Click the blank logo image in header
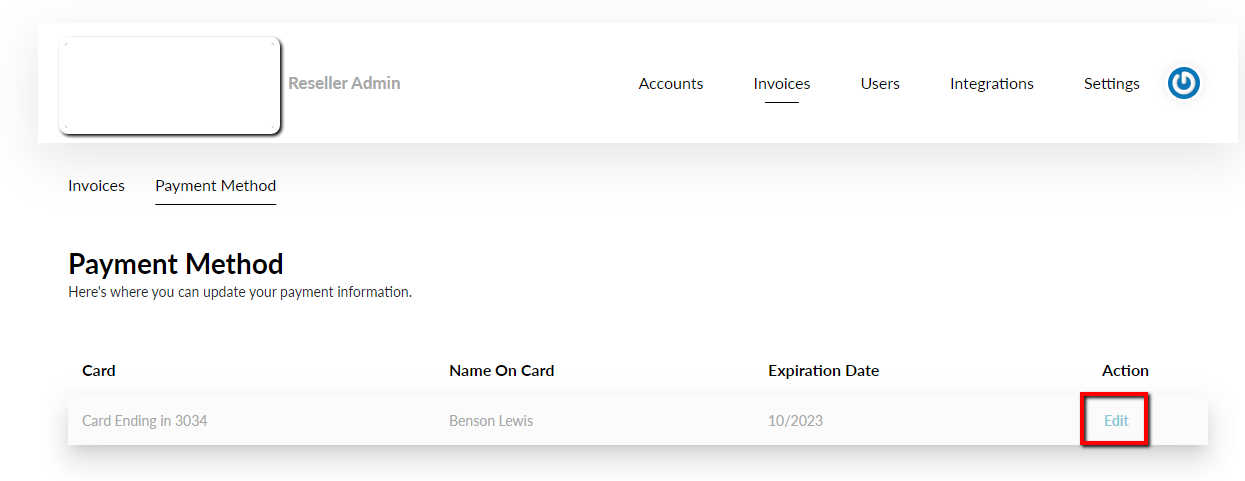Image resolution: width=1245 pixels, height=481 pixels. pos(170,85)
